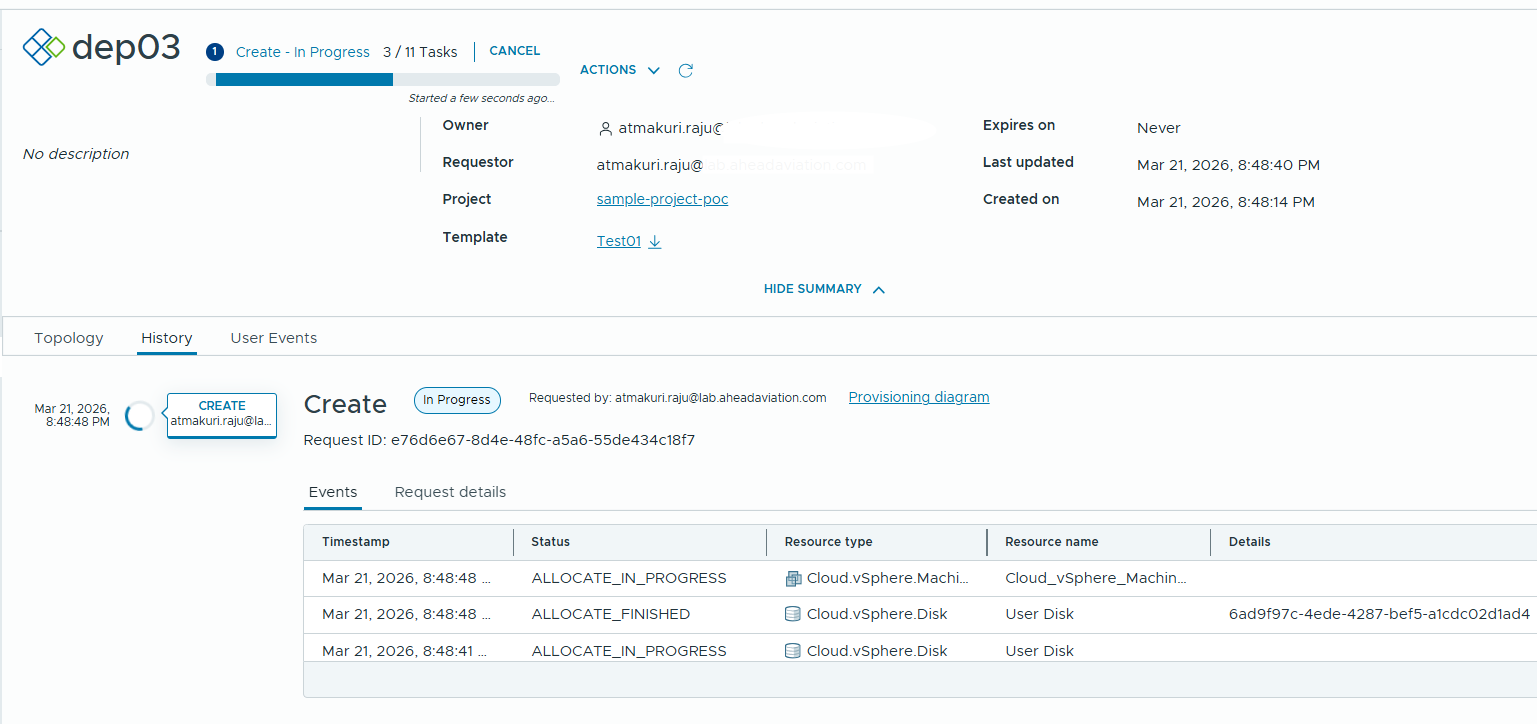Select the History tab
Viewport: 1537px width, 724px height.
tap(167, 338)
